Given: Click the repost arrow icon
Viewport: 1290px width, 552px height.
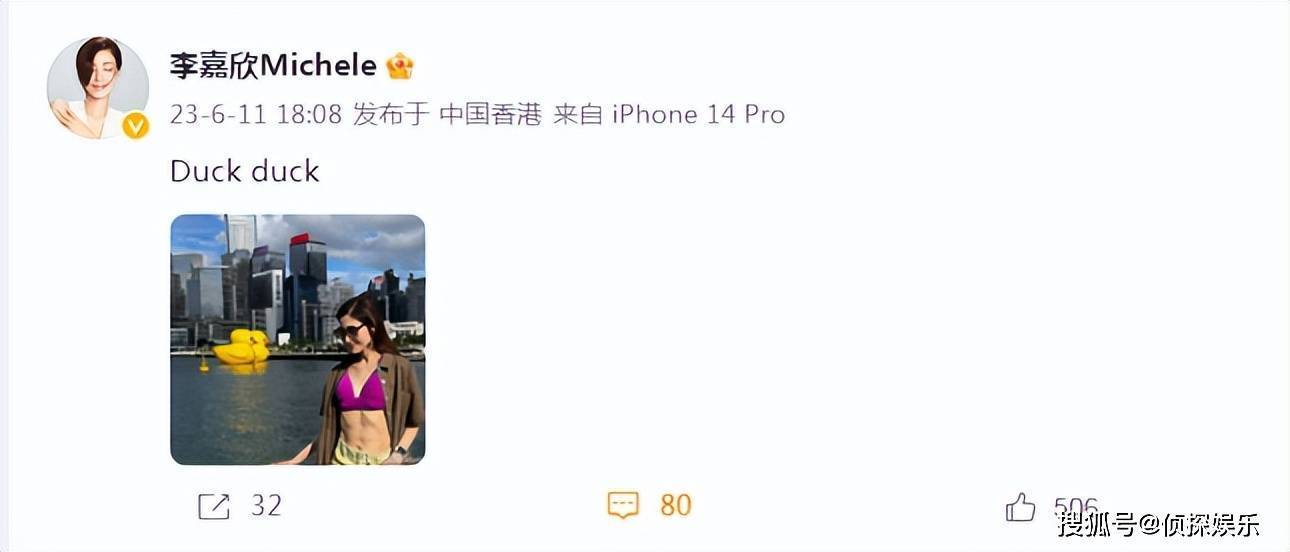Looking at the screenshot, I should pyautogui.click(x=214, y=506).
